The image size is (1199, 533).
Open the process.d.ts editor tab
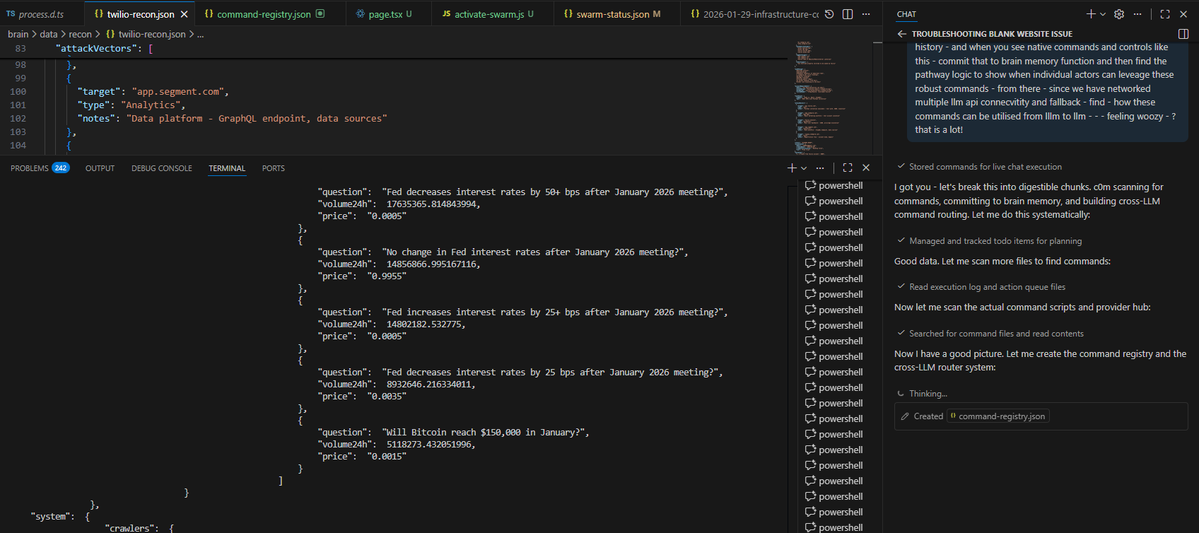pyautogui.click(x=39, y=14)
